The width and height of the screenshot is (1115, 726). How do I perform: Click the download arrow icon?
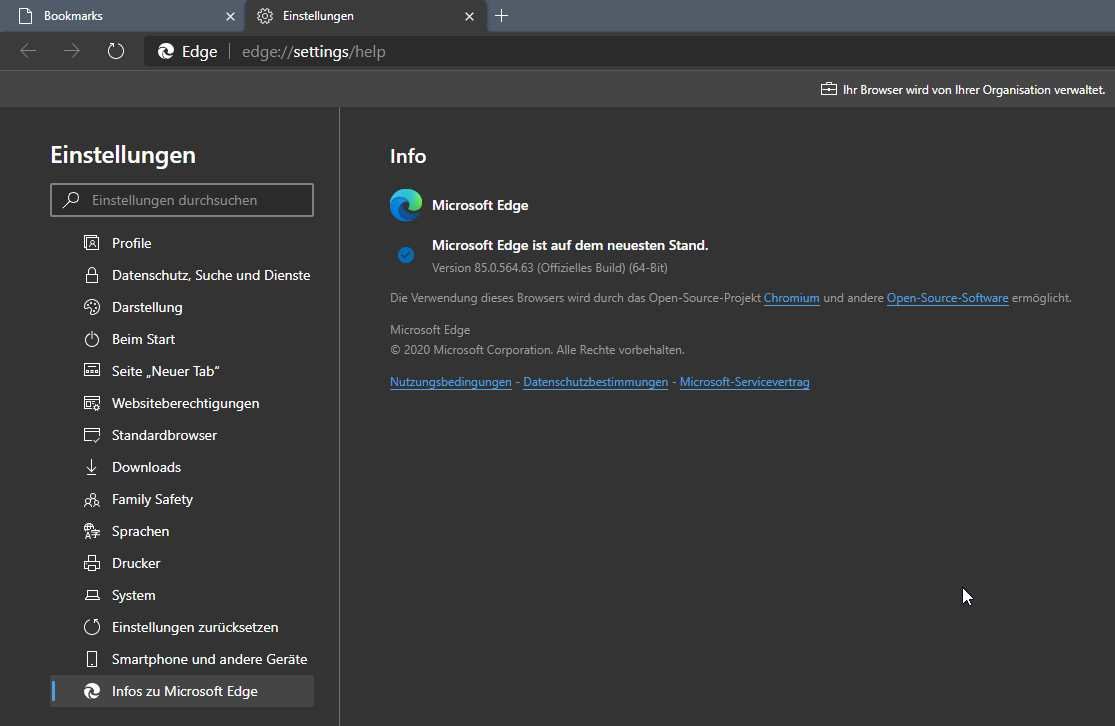(92, 467)
